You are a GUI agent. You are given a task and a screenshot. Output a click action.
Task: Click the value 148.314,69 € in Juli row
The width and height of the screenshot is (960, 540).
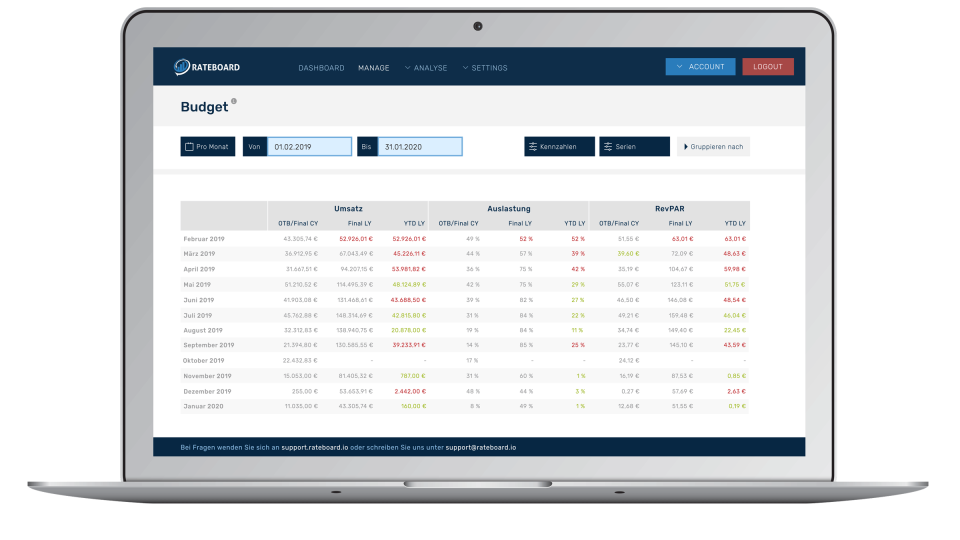pos(355,315)
